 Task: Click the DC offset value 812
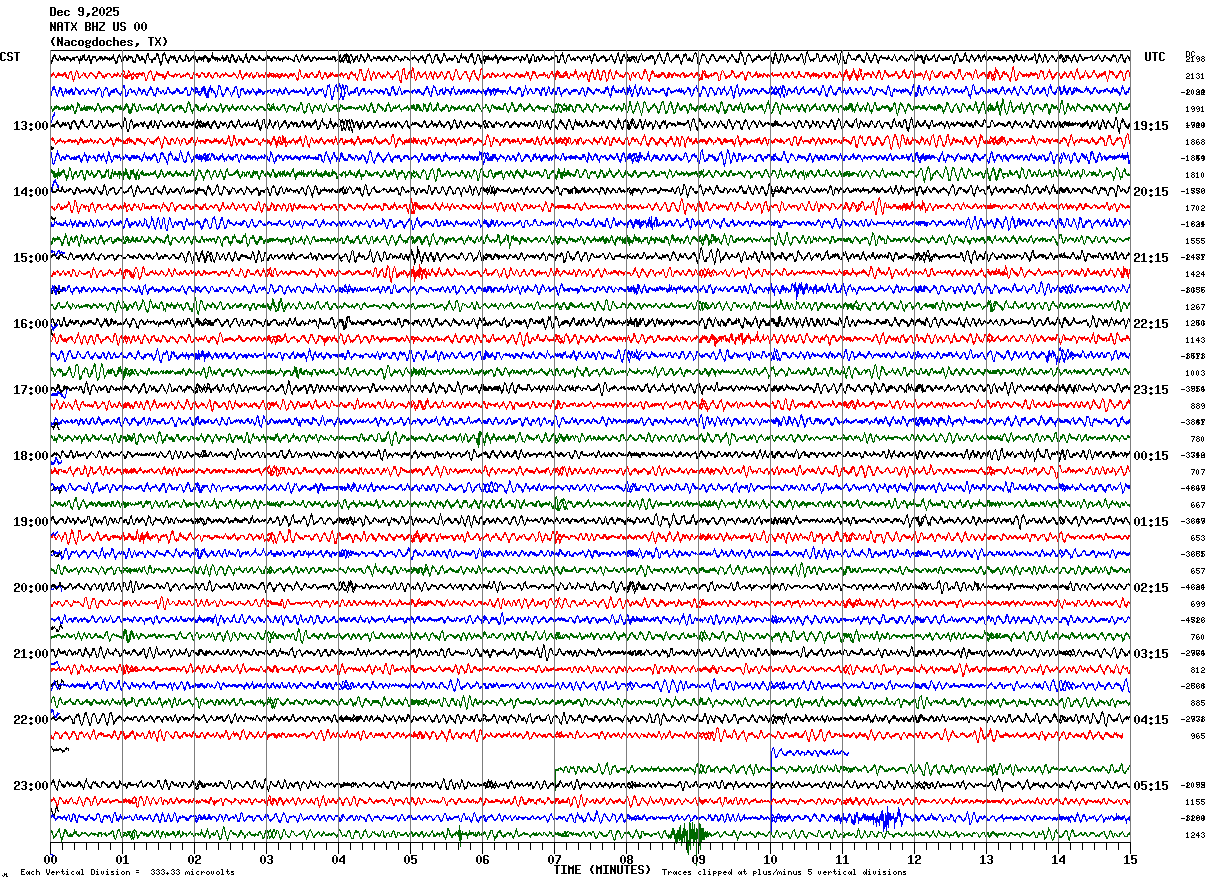coord(1197,670)
